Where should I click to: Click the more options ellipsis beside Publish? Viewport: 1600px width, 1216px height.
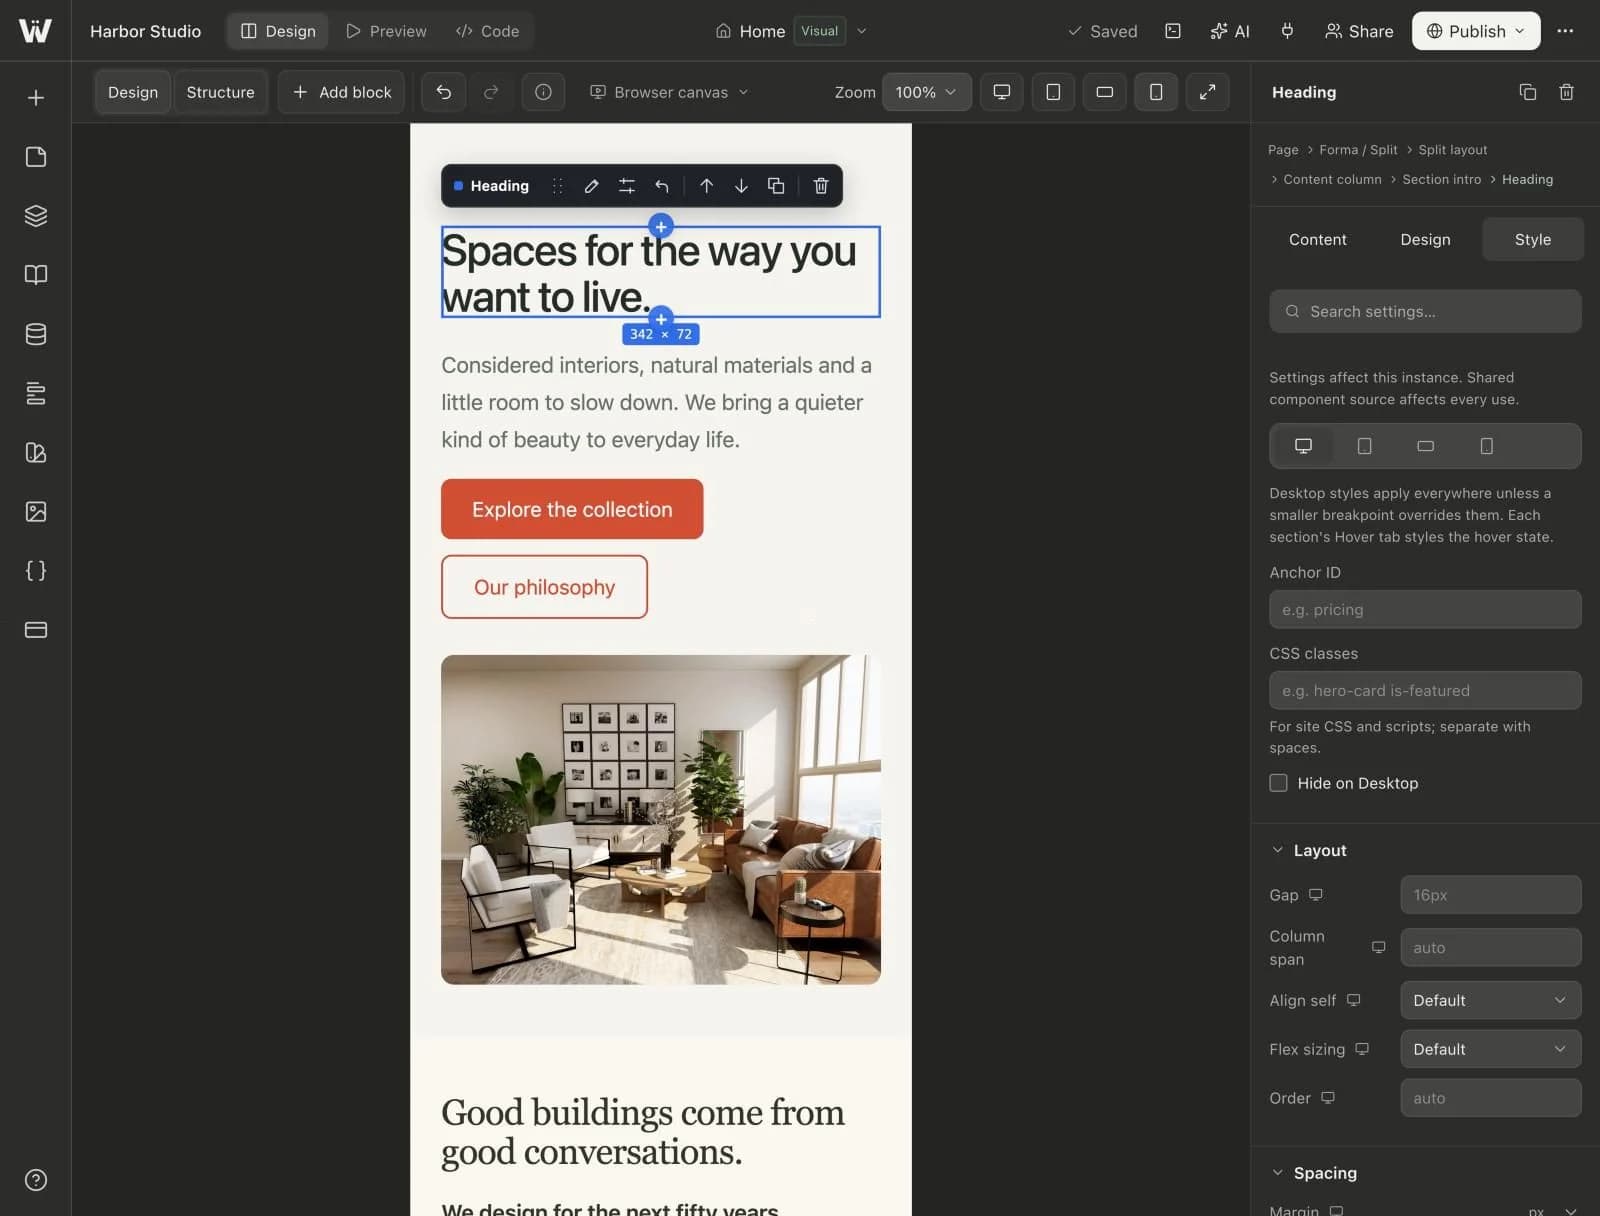point(1566,31)
